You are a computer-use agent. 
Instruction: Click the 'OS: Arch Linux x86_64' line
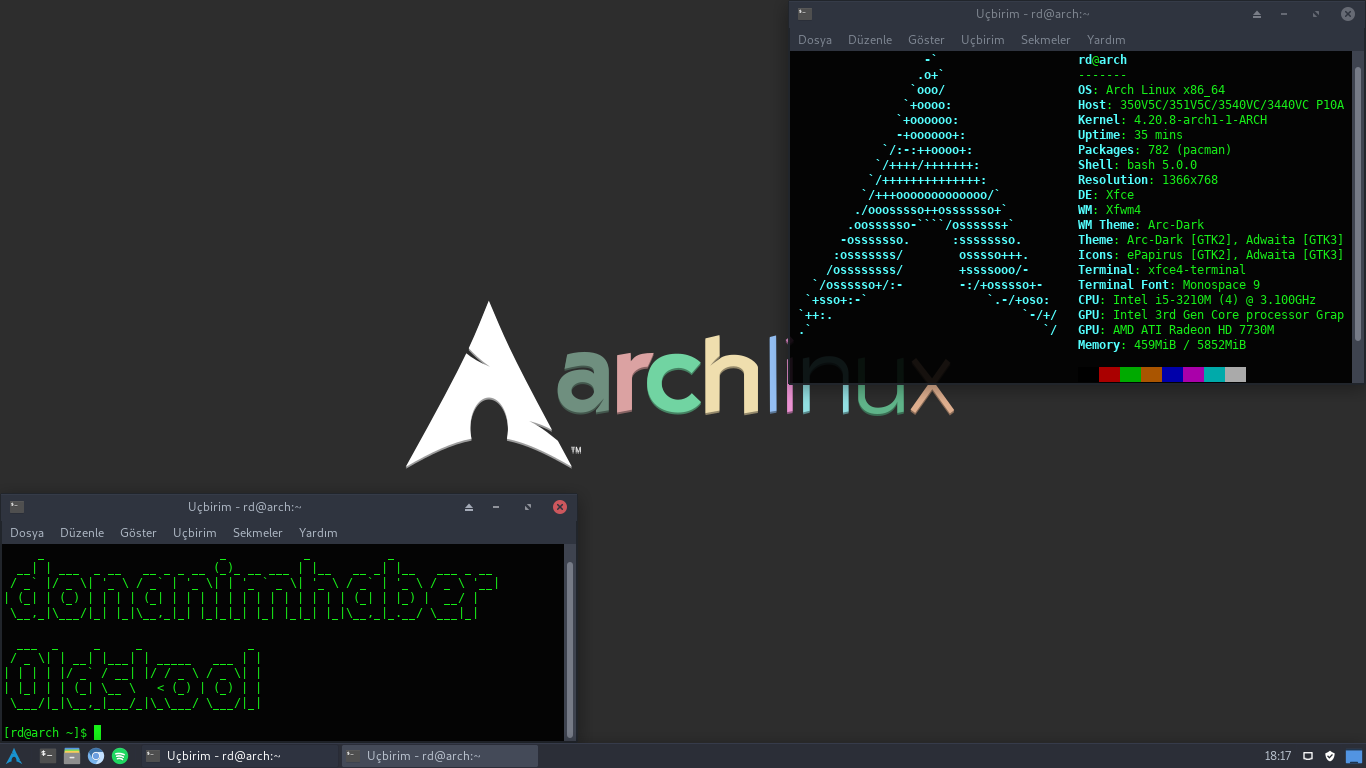click(x=1151, y=90)
